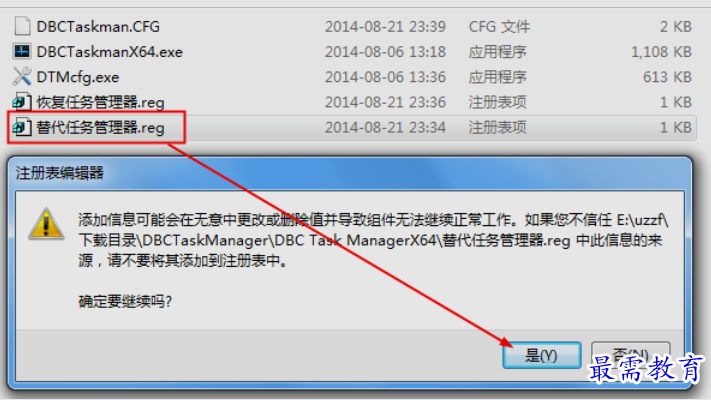The width and height of the screenshot is (711, 400).
Task: Click the 613 KB size entry
Action: click(667, 78)
